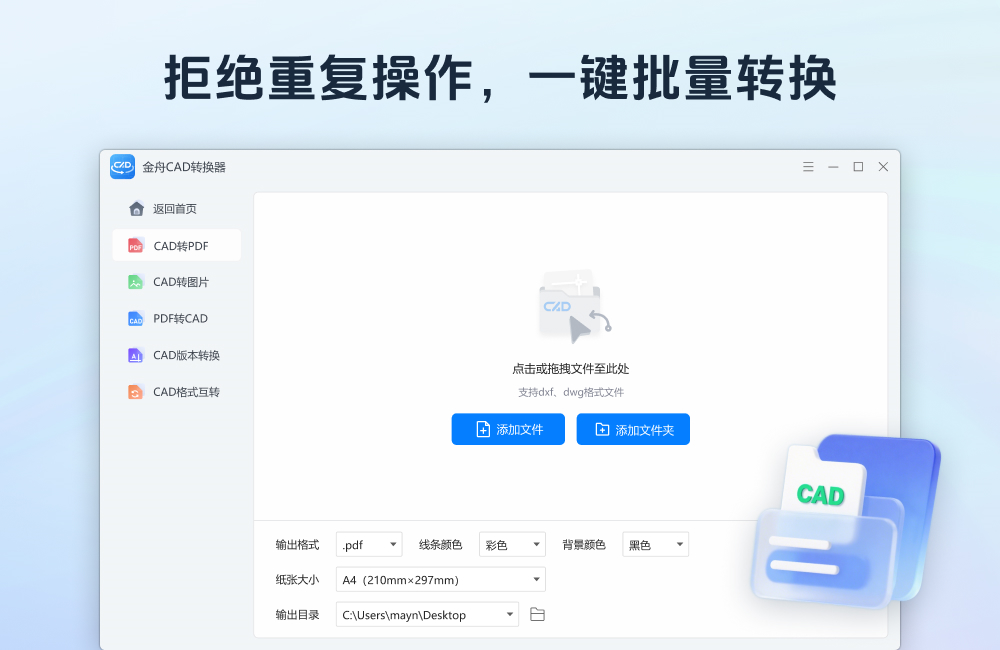Go to the PDF转CAD section
This screenshot has width=1000, height=650.
[x=180, y=319]
